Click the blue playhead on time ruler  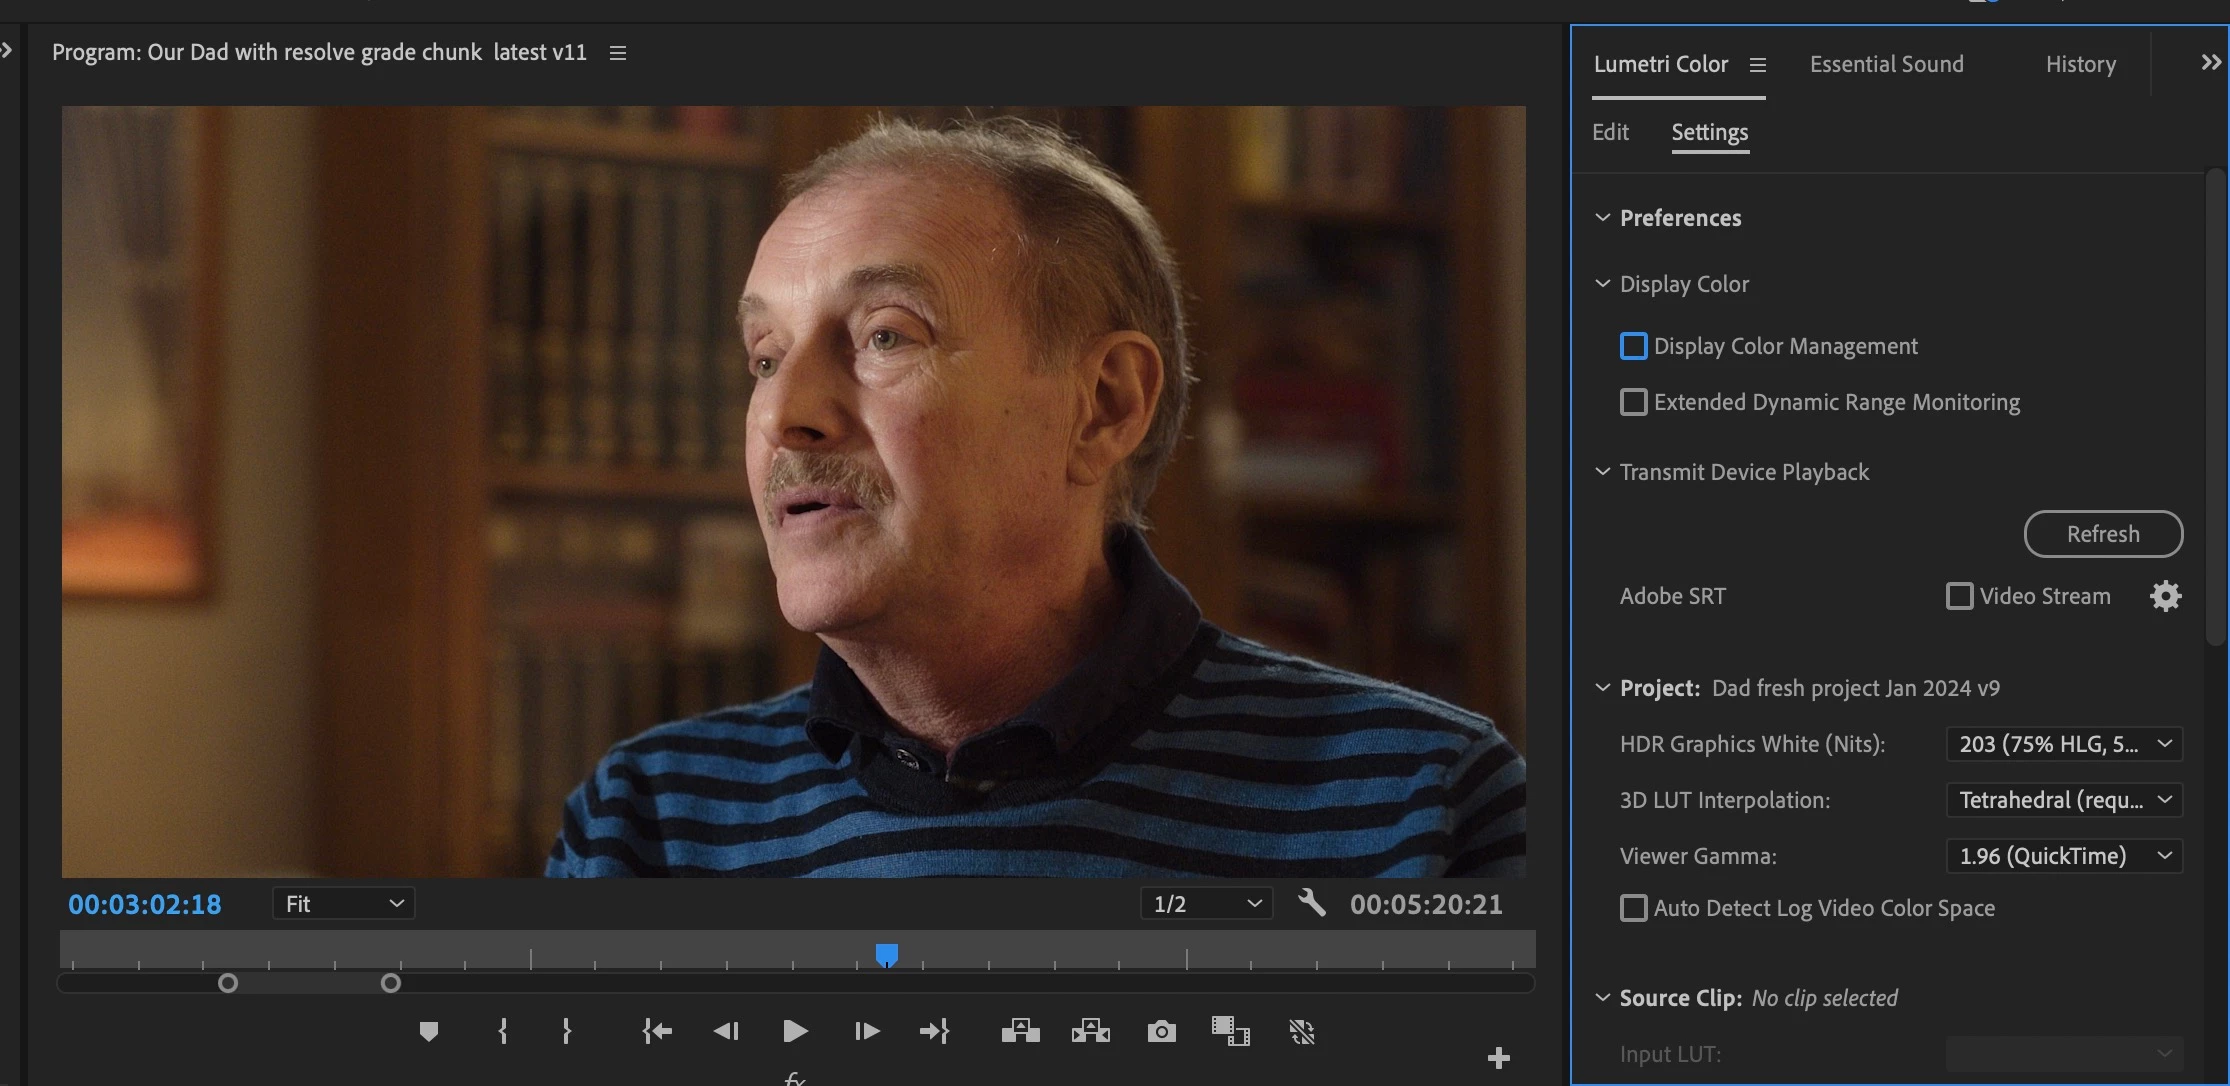(x=886, y=955)
